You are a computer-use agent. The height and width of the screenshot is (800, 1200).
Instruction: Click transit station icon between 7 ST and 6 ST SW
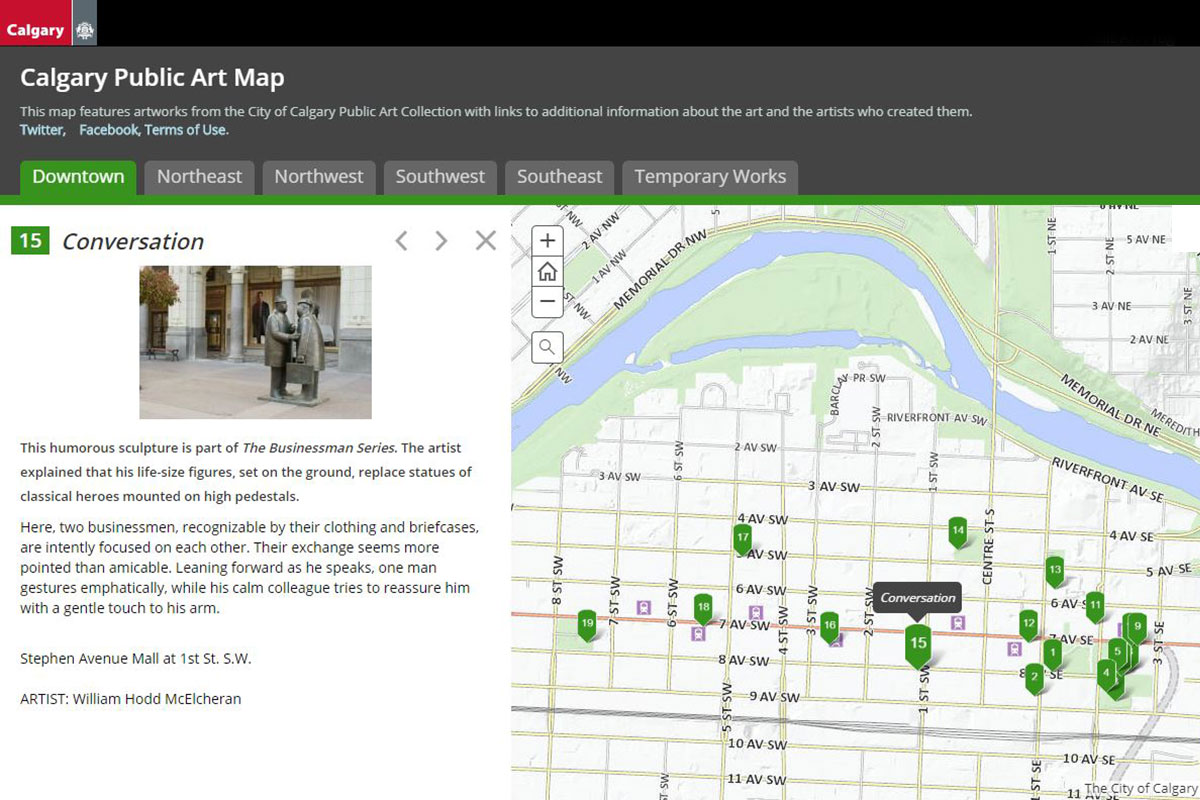pos(645,607)
